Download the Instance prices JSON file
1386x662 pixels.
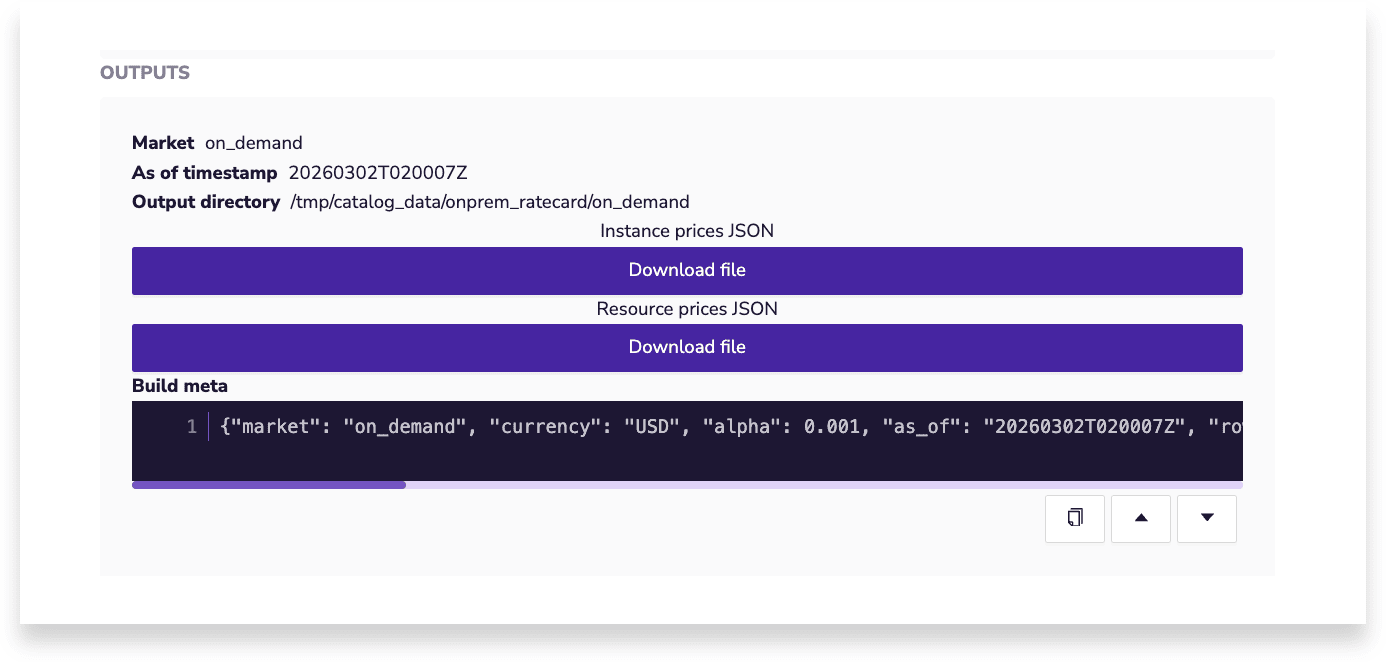pos(687,270)
